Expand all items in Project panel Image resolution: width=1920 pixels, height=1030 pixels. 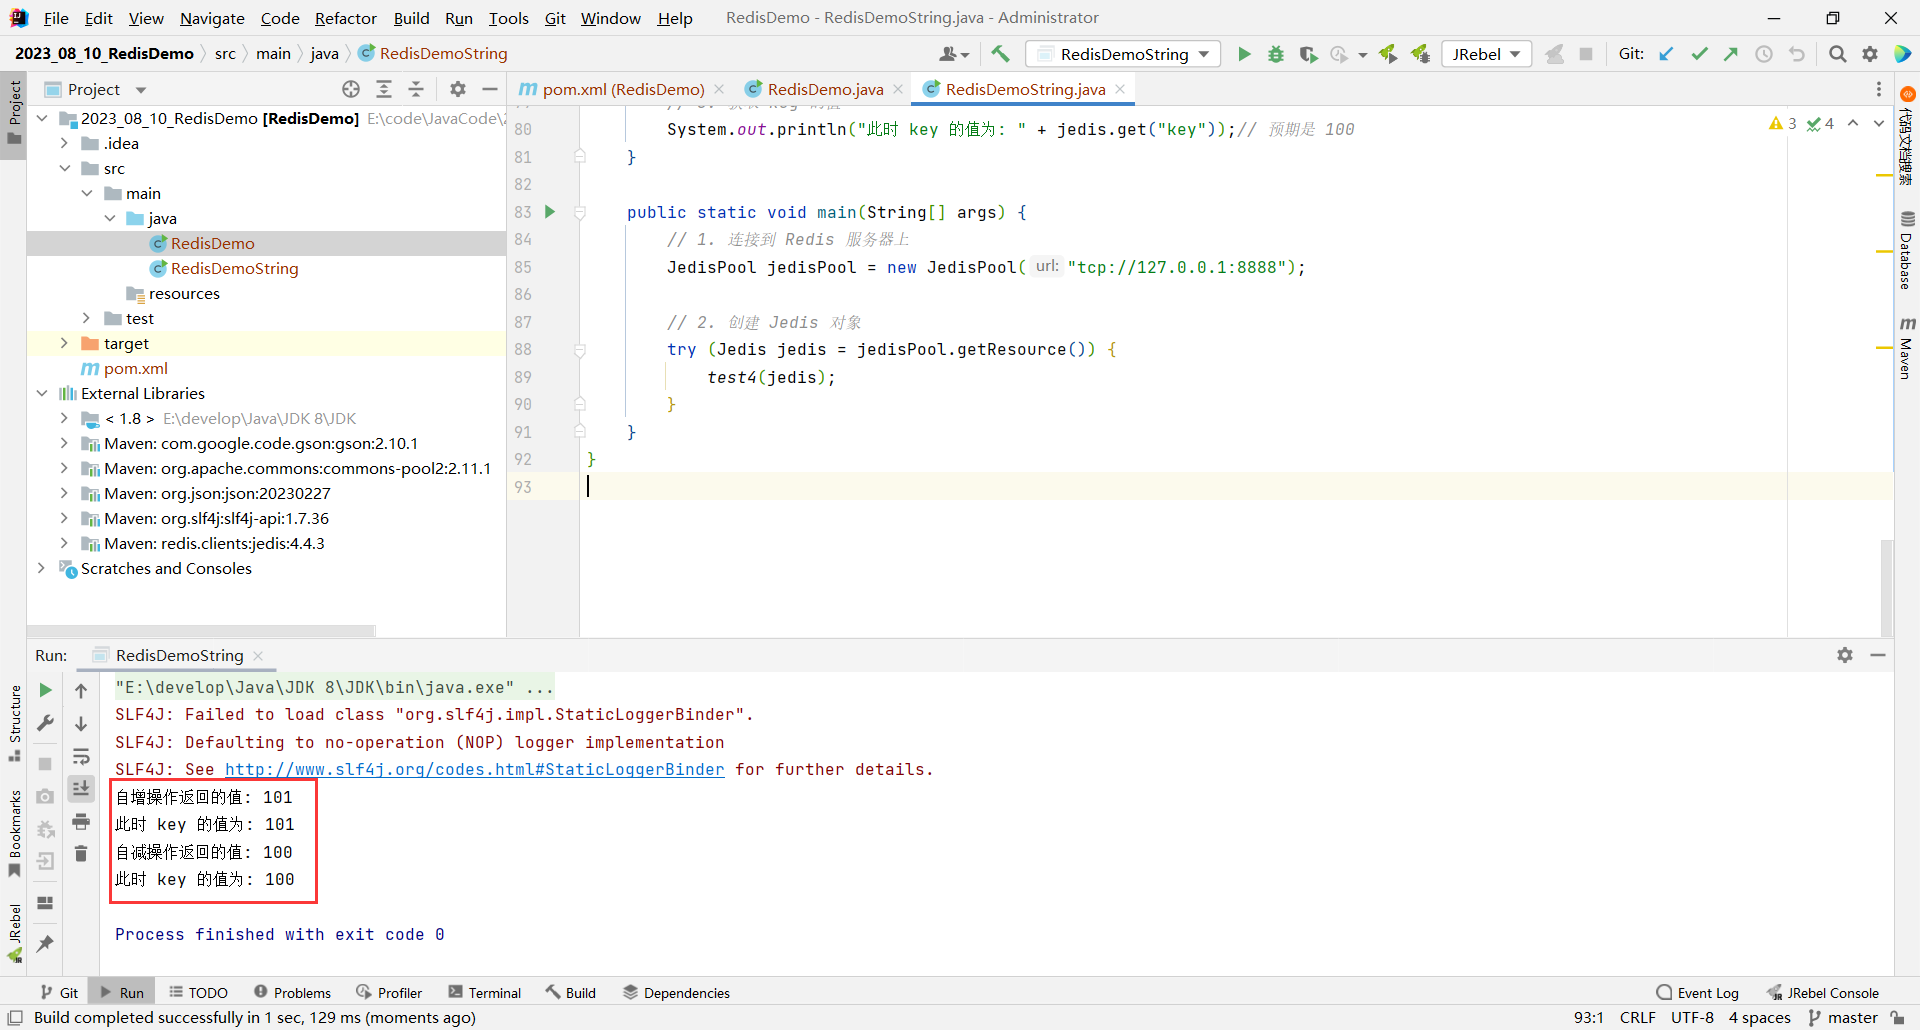click(384, 89)
